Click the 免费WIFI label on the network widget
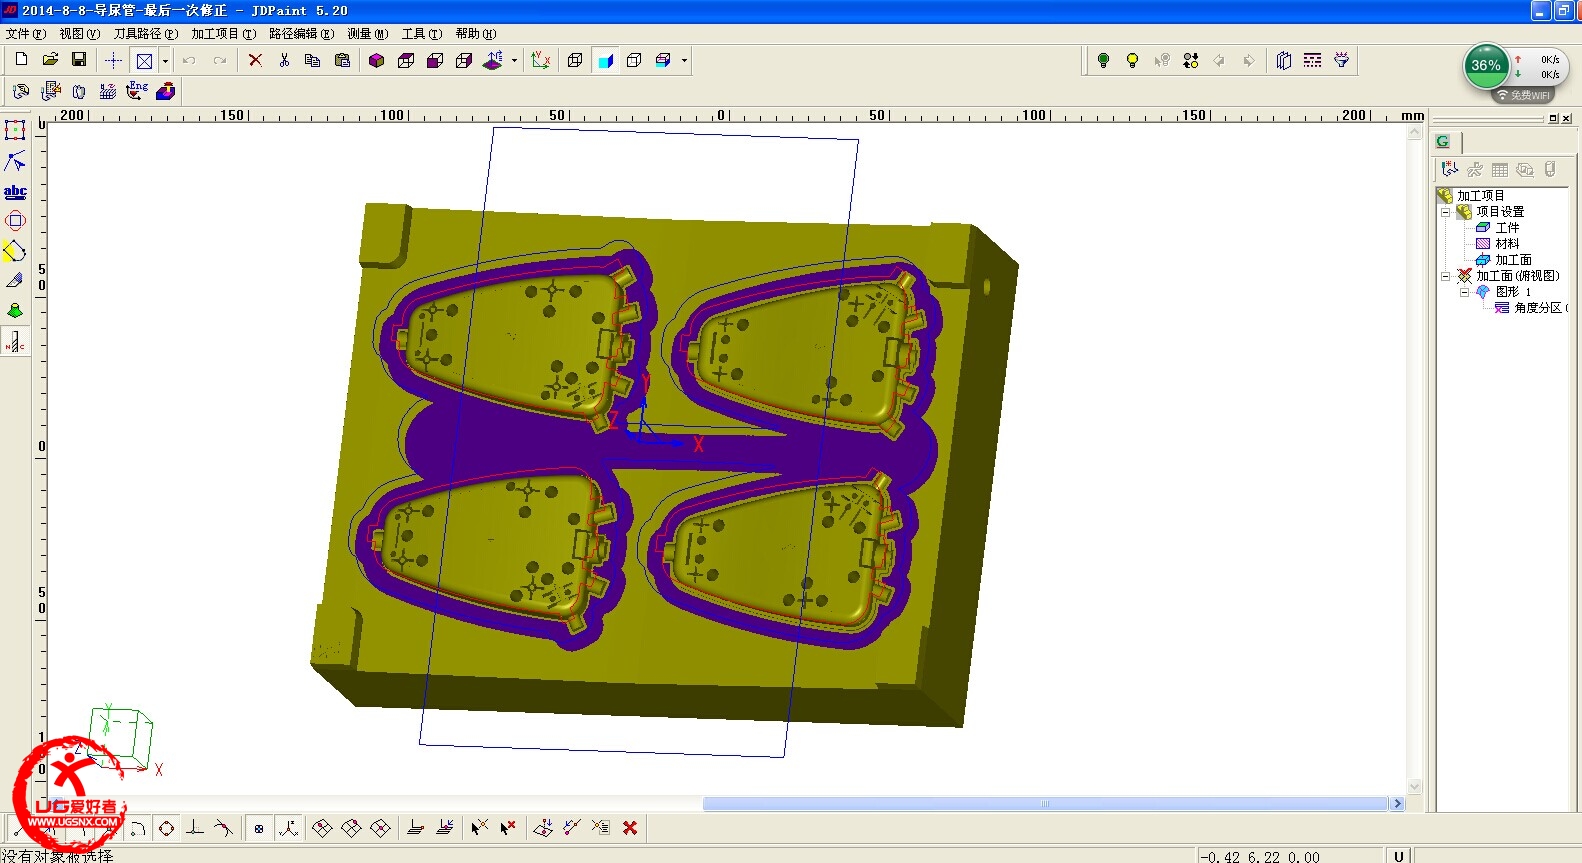Viewport: 1582px width, 863px height. (1529, 96)
